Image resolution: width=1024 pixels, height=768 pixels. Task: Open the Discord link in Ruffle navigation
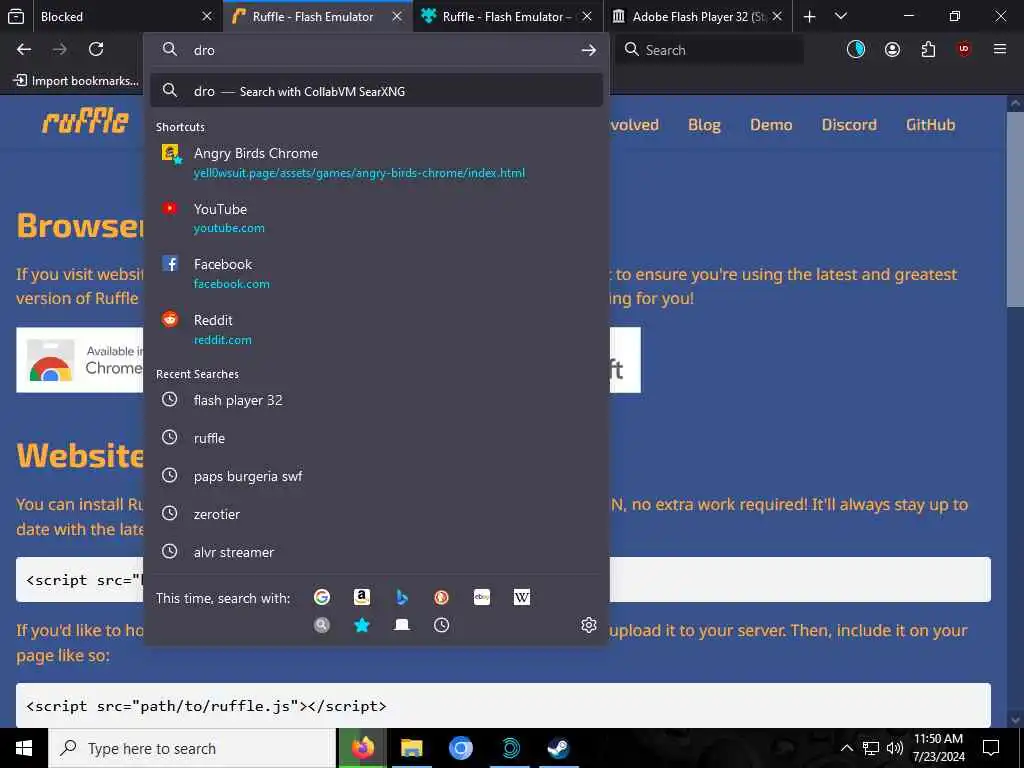pyautogui.click(x=849, y=125)
